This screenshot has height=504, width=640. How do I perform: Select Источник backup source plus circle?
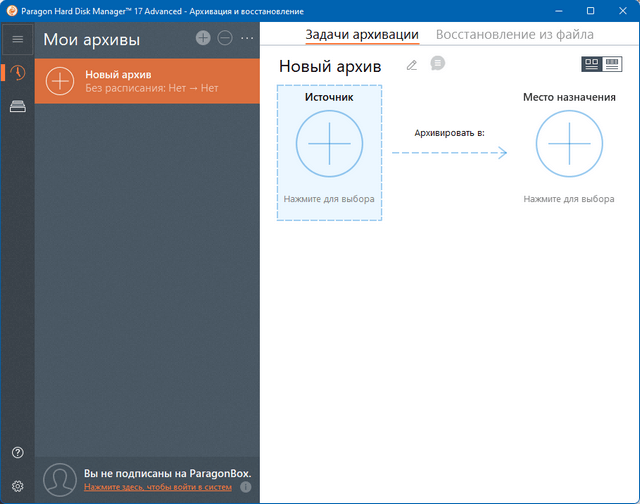tap(329, 144)
